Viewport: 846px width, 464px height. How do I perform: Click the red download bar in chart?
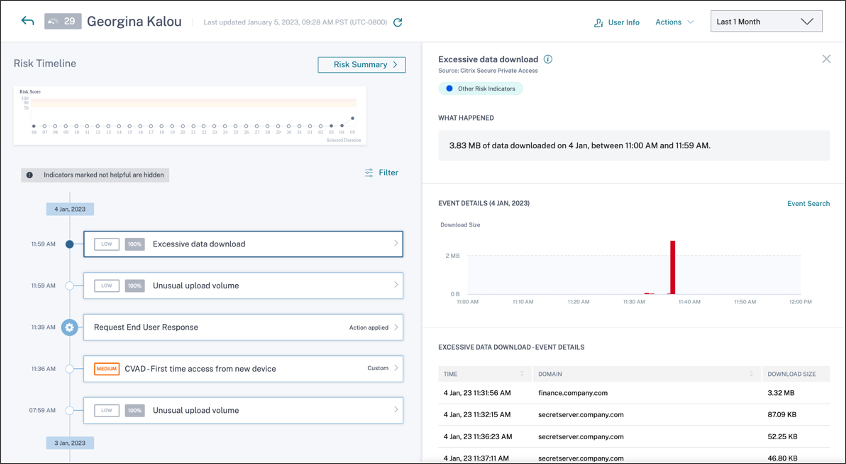[x=673, y=267]
